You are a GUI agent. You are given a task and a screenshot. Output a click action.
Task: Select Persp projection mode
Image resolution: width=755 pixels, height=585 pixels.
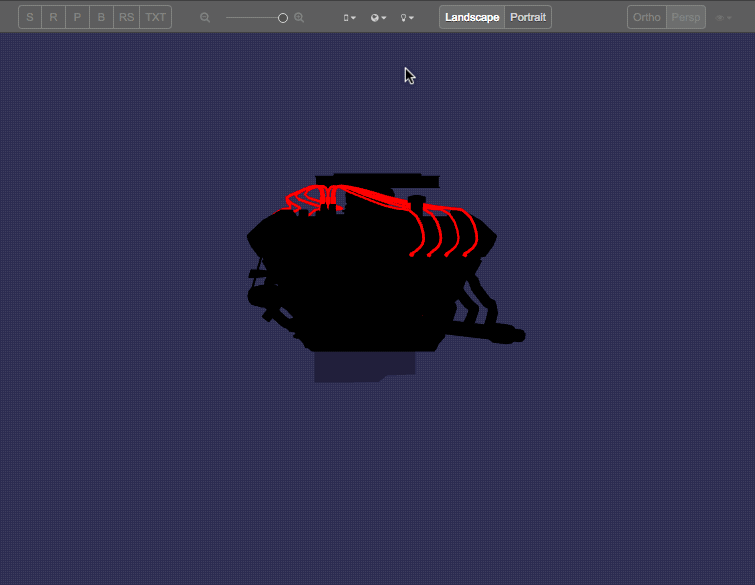(686, 17)
